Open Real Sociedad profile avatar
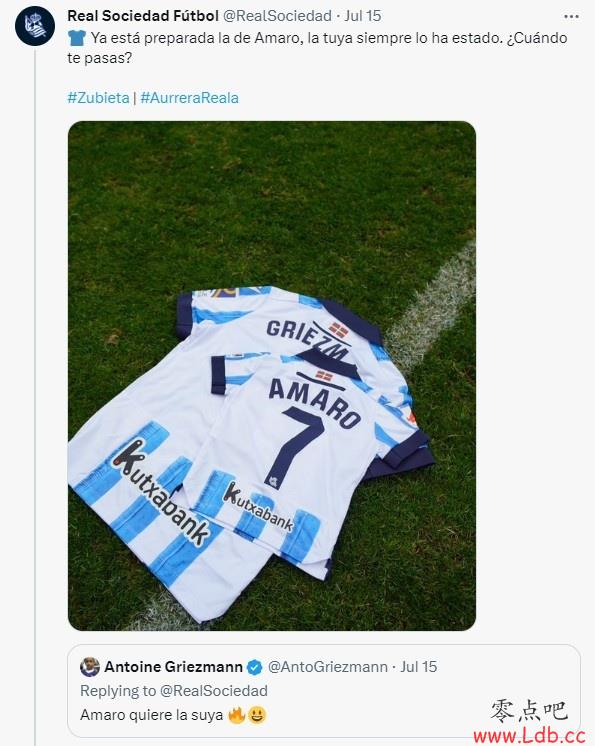This screenshot has width=595, height=746. pos(35,26)
